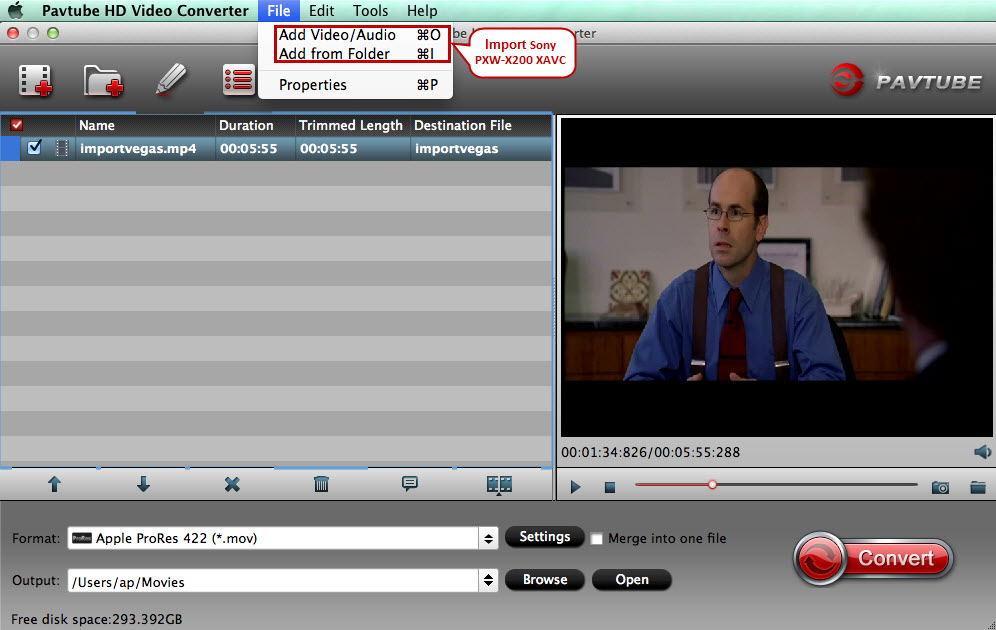Click the split video icon
The height and width of the screenshot is (630, 996).
499,485
